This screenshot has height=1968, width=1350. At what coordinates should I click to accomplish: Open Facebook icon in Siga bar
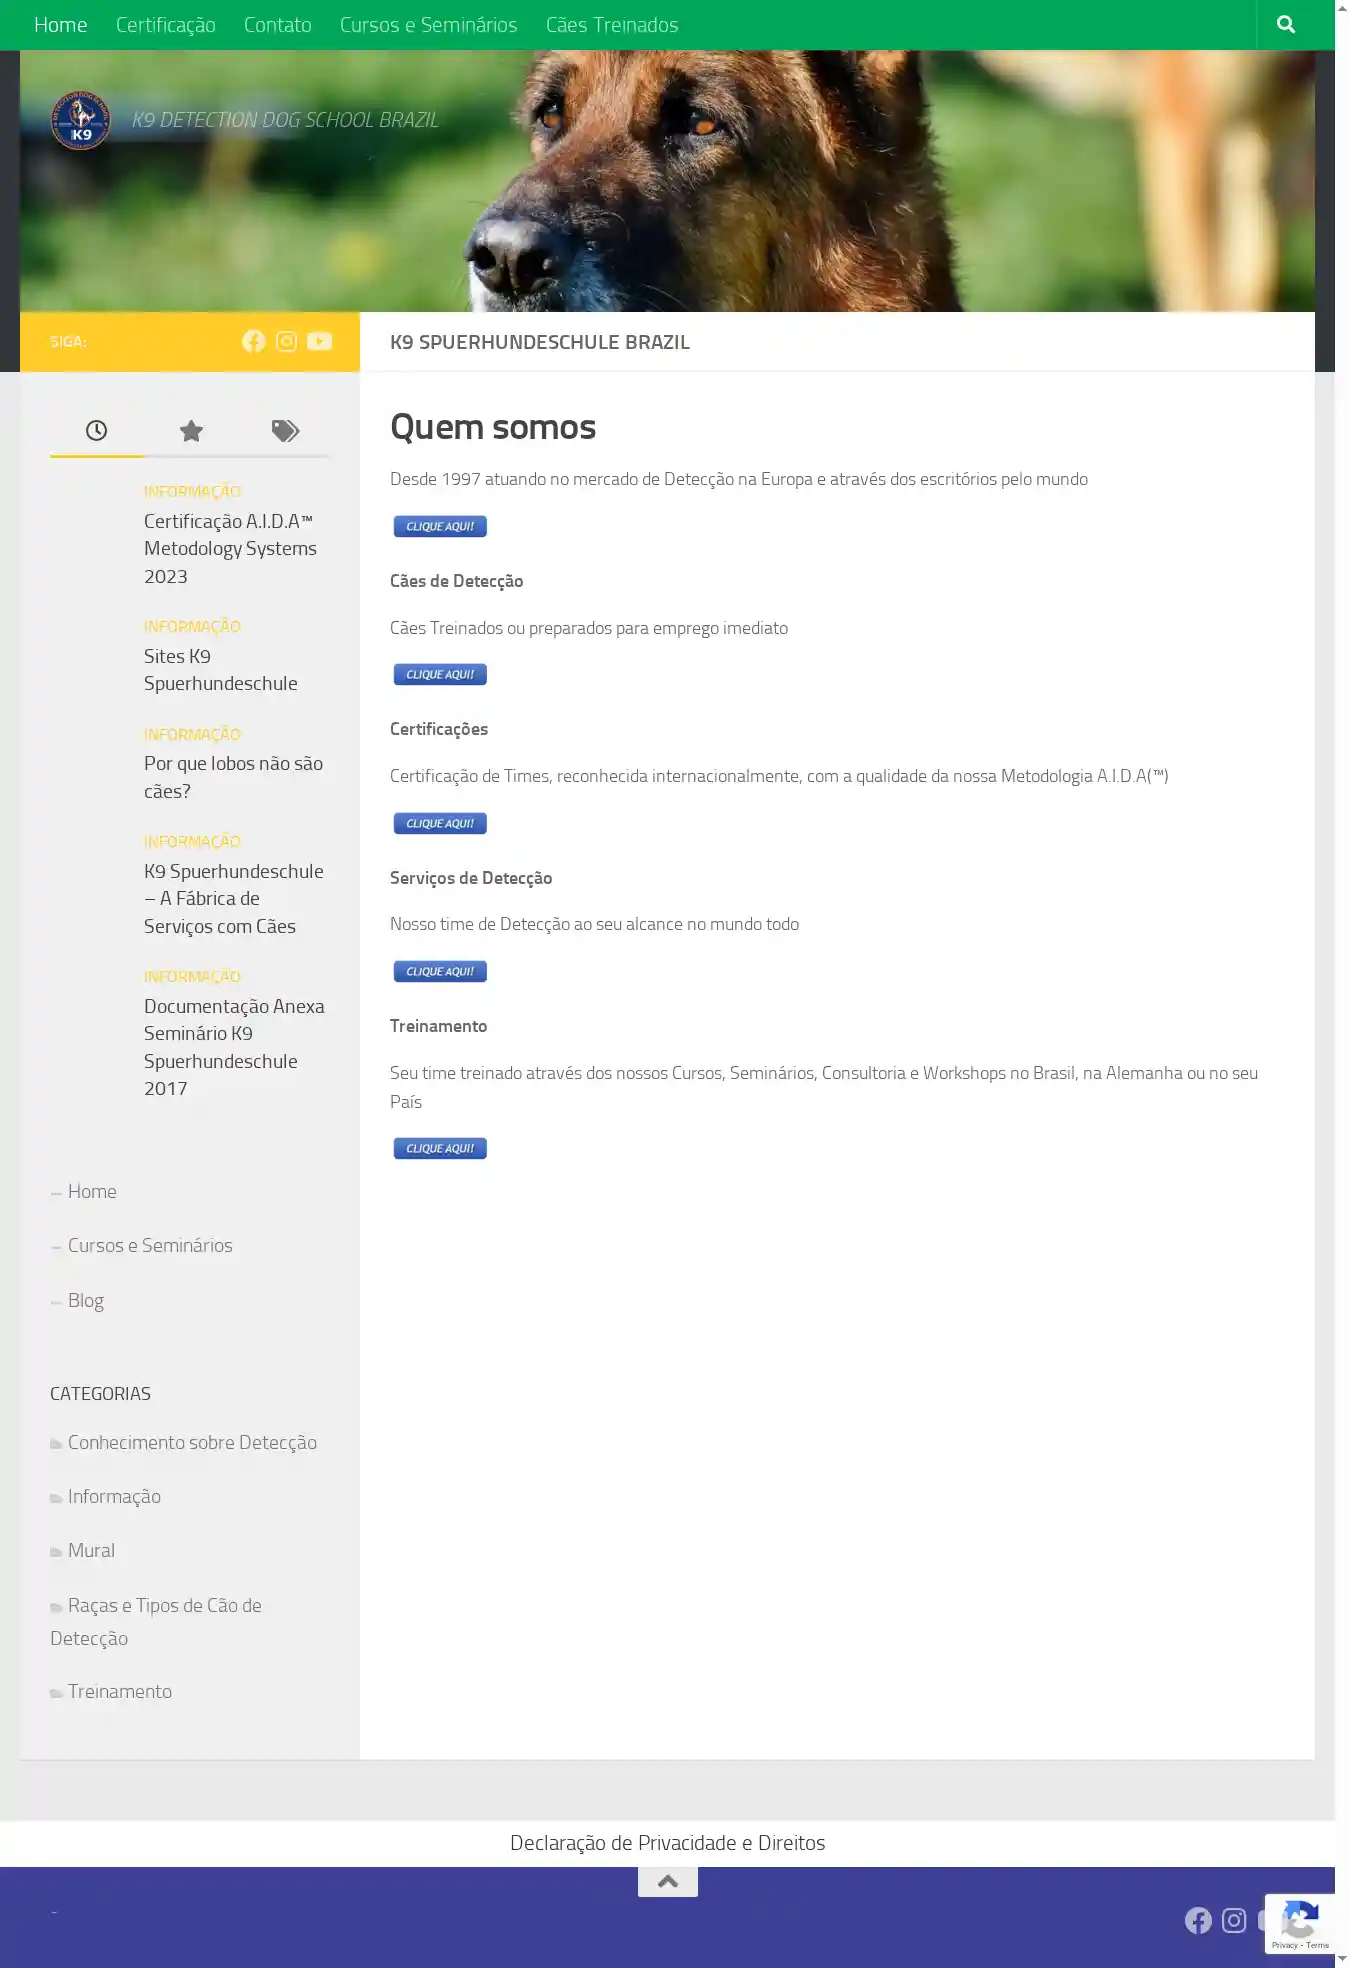[254, 342]
